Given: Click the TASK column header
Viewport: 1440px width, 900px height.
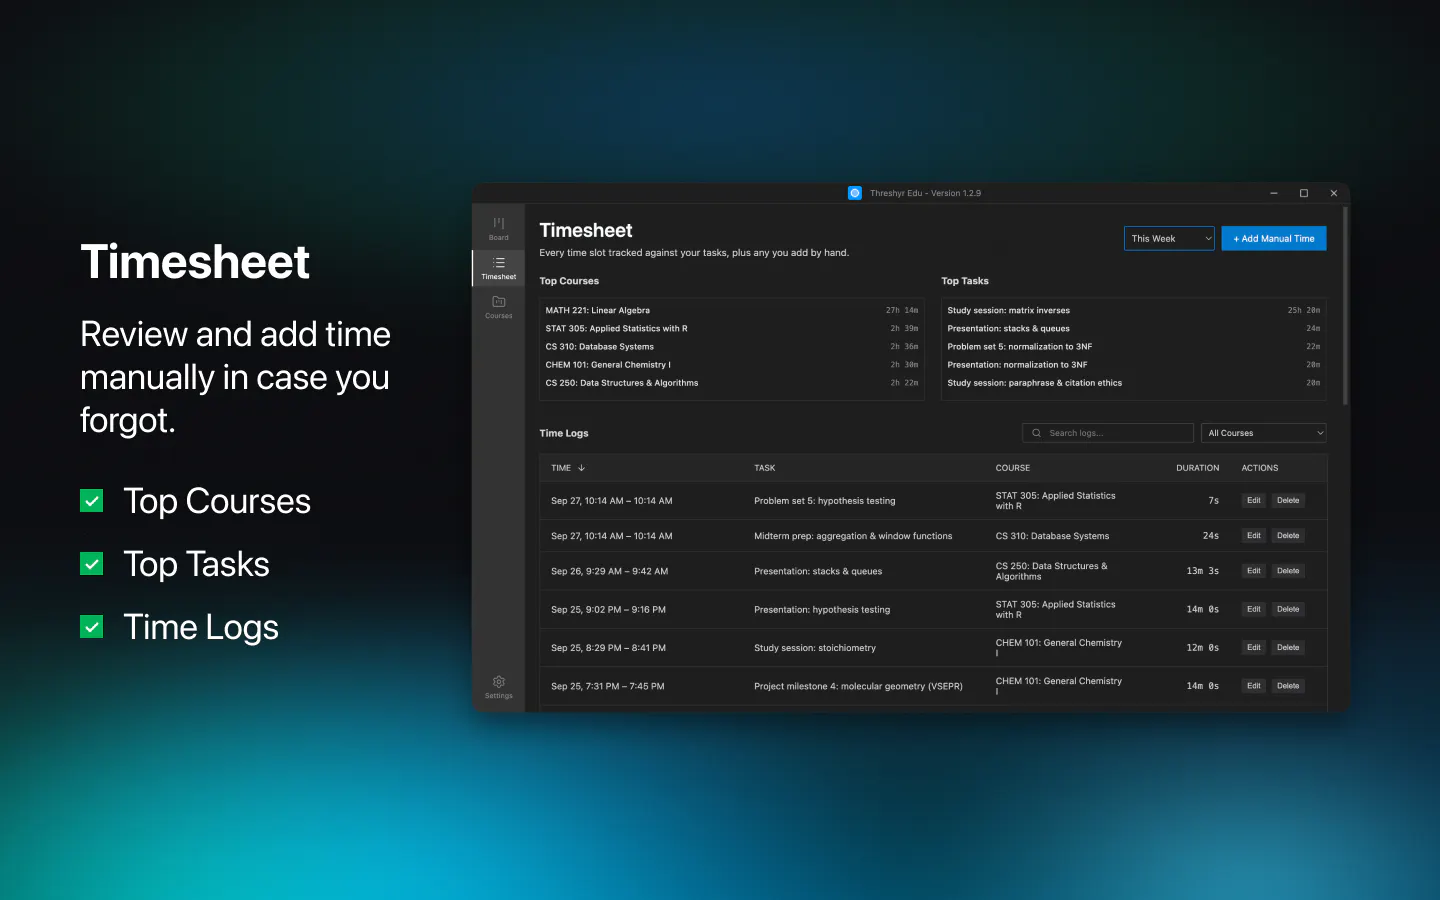Looking at the screenshot, I should coord(765,468).
